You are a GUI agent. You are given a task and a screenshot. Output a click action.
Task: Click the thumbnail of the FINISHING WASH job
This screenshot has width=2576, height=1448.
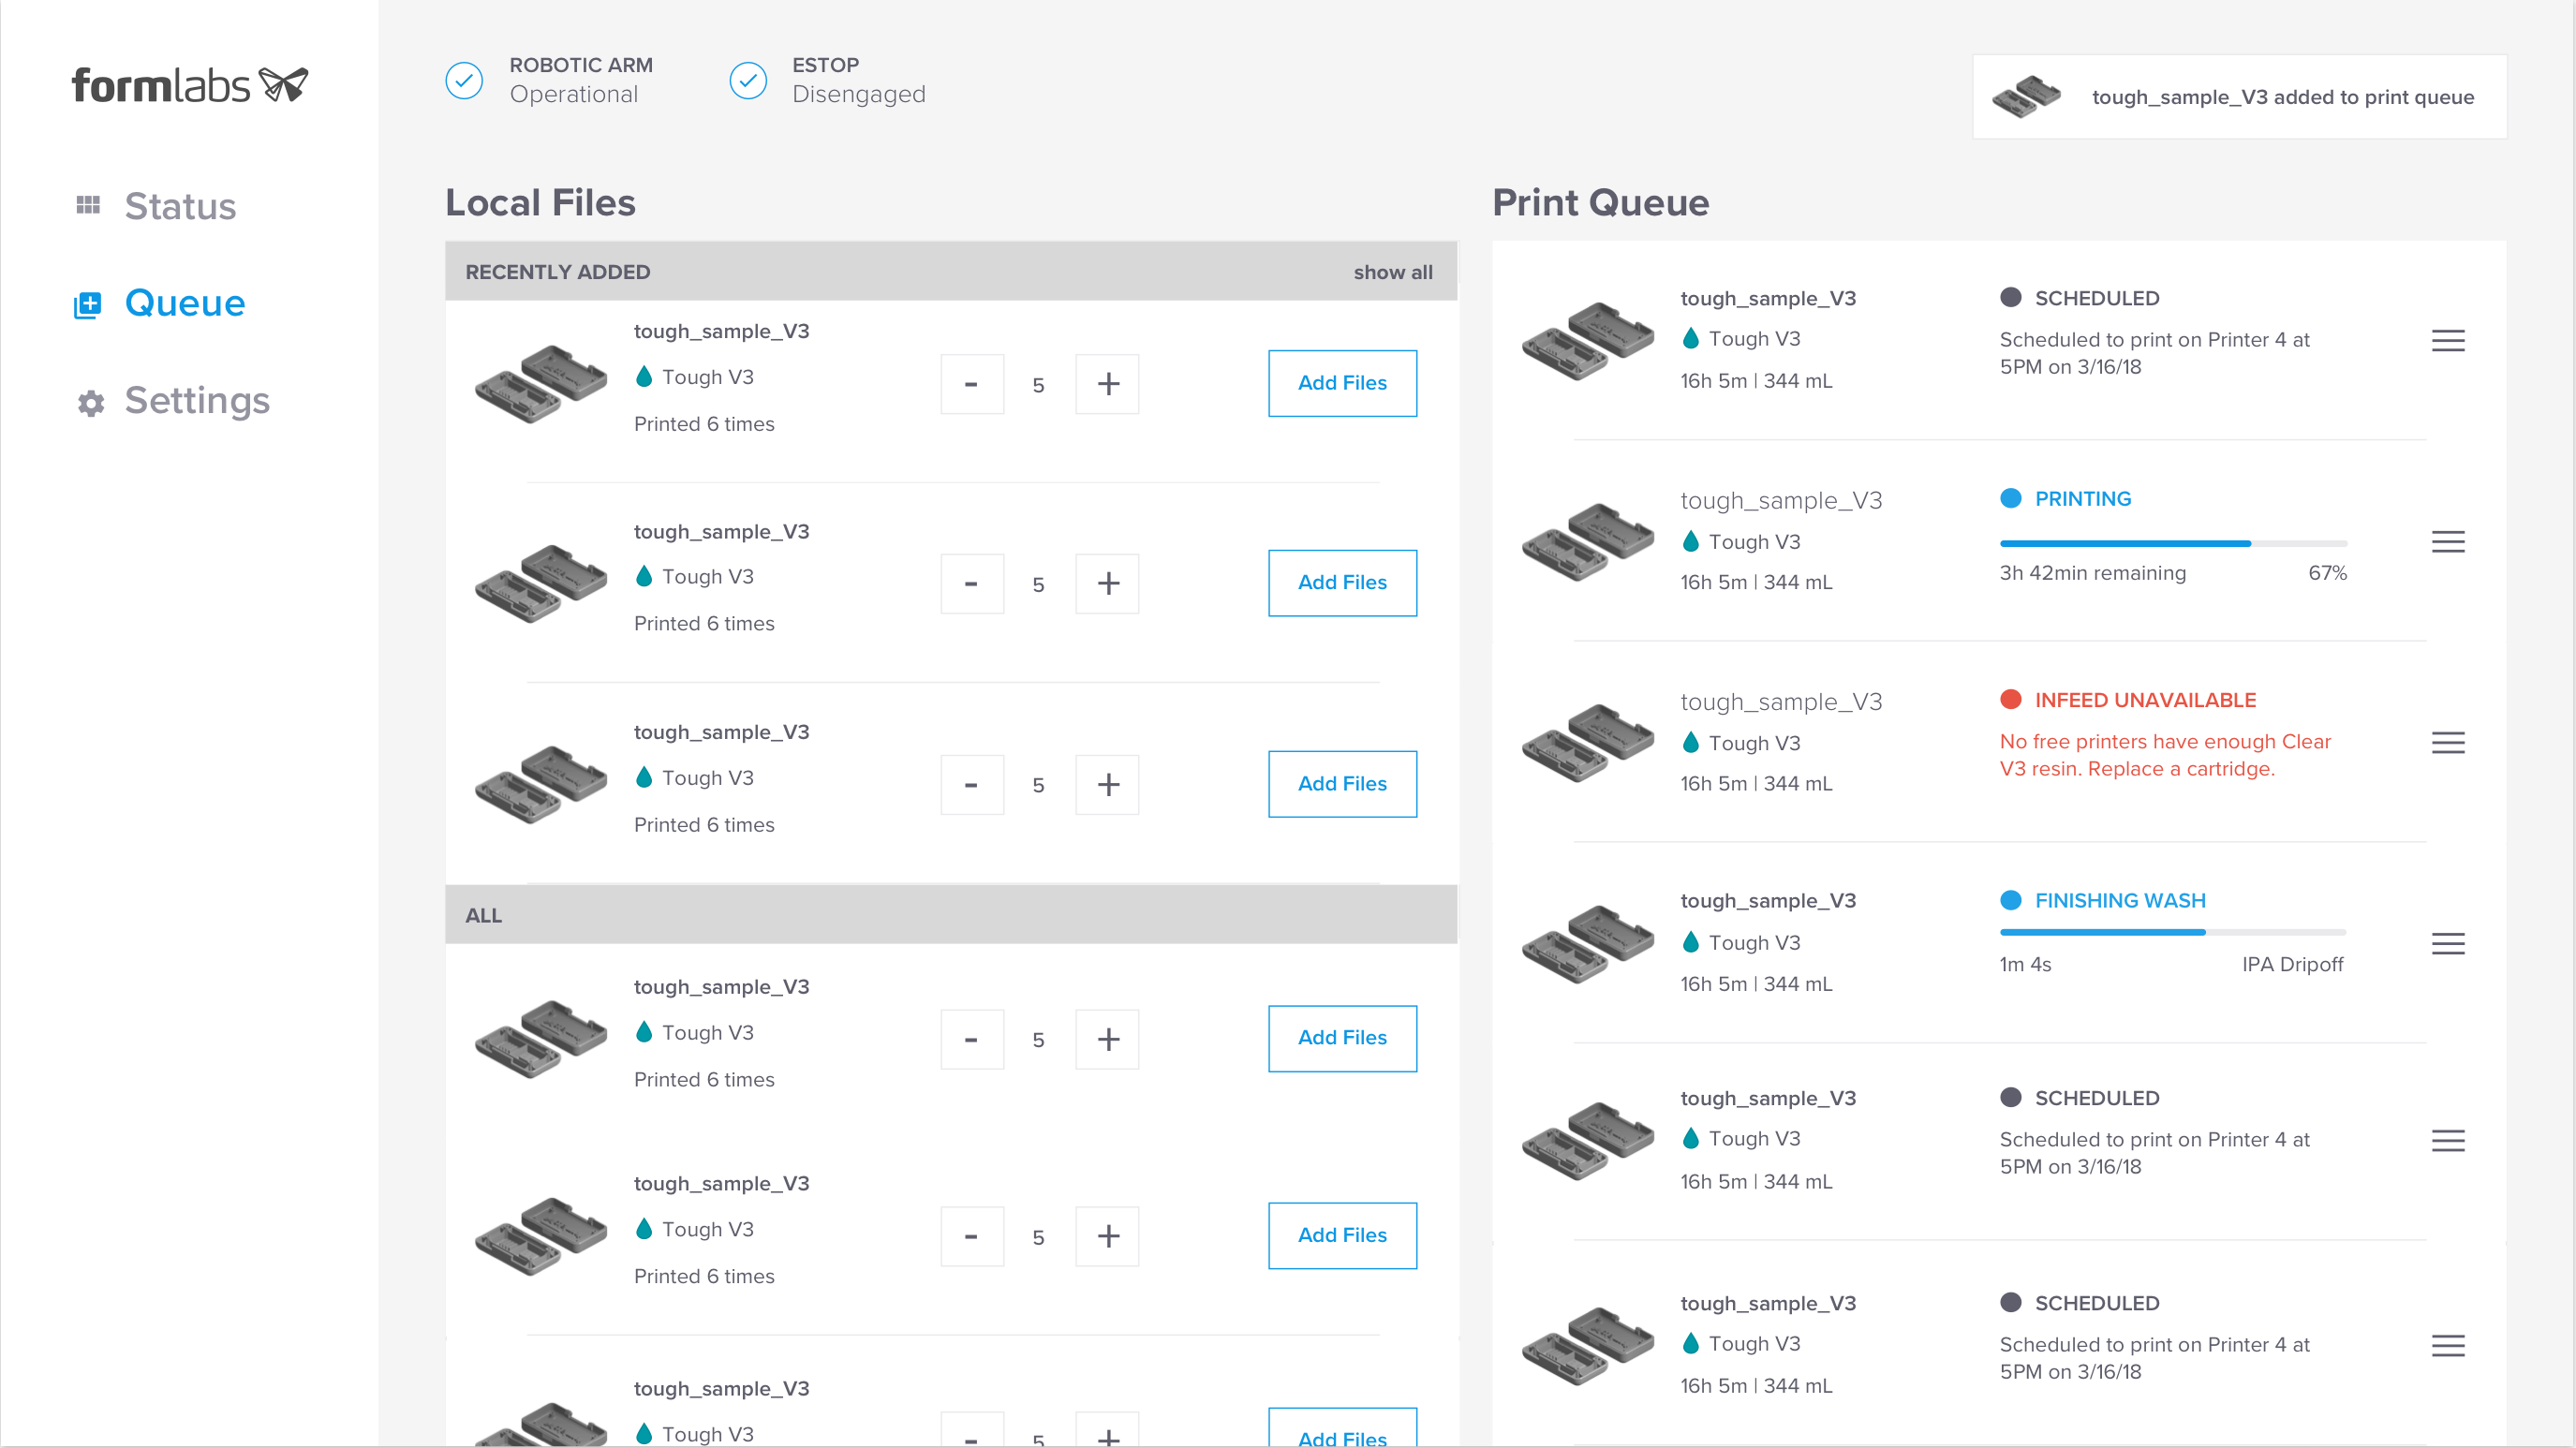pos(1588,944)
